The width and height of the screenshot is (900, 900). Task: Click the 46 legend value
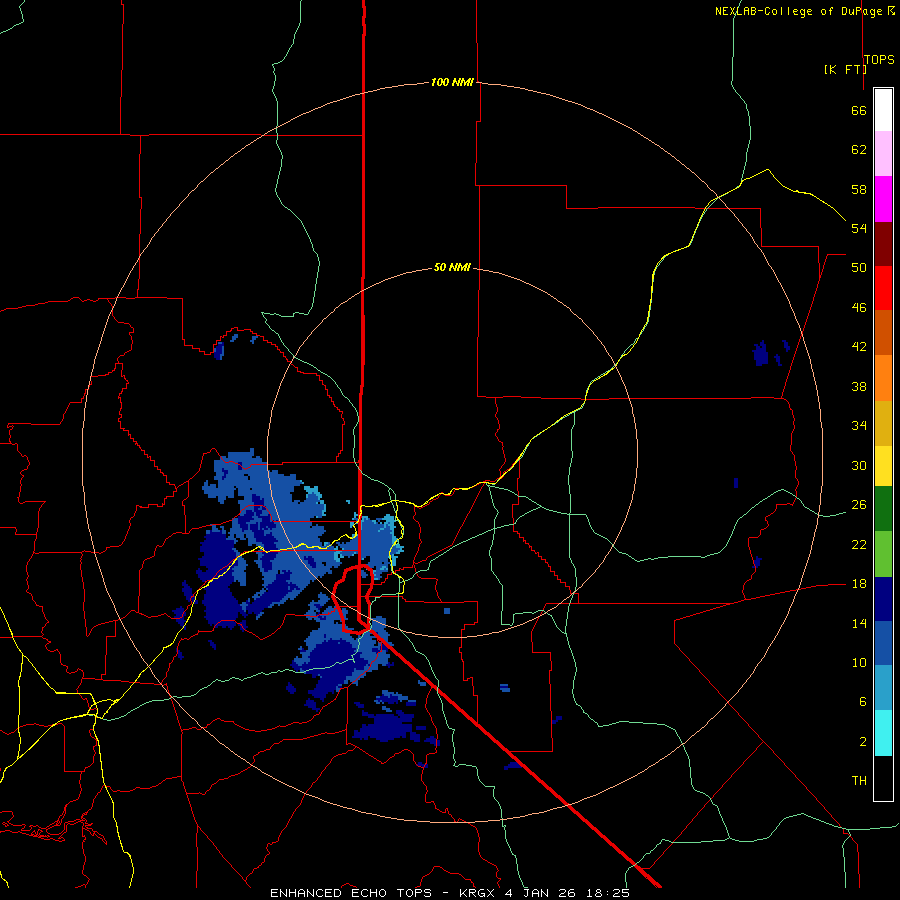click(859, 307)
